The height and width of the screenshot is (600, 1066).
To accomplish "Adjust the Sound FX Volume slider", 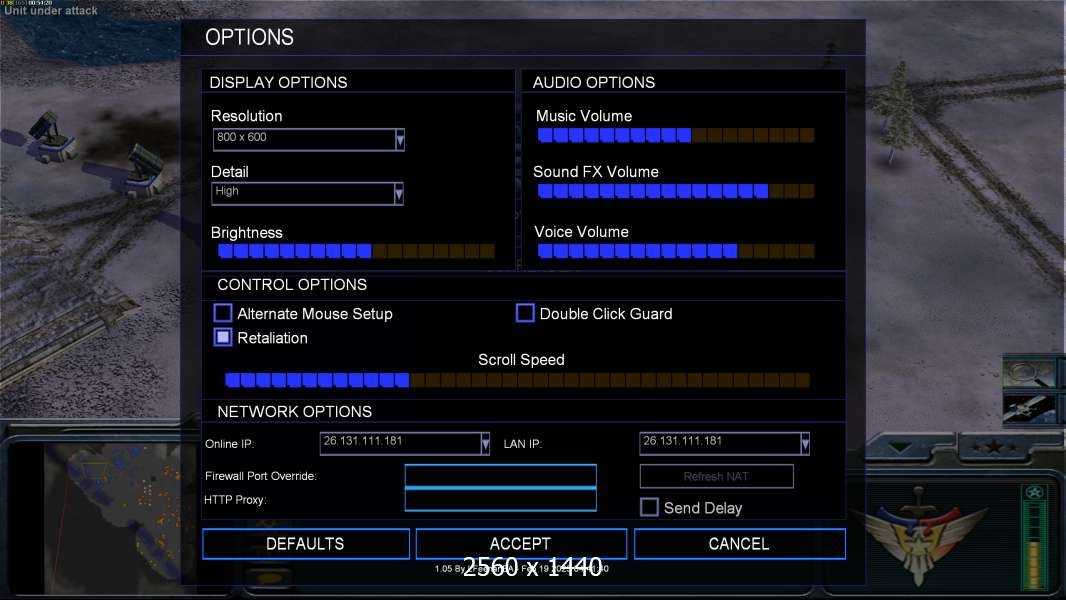I will [676, 191].
